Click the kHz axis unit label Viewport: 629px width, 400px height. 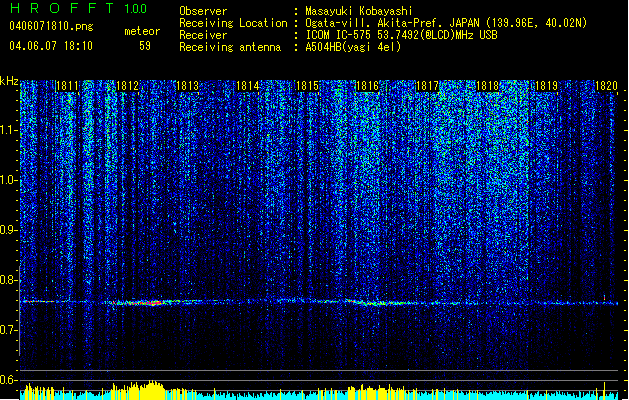click(9, 81)
